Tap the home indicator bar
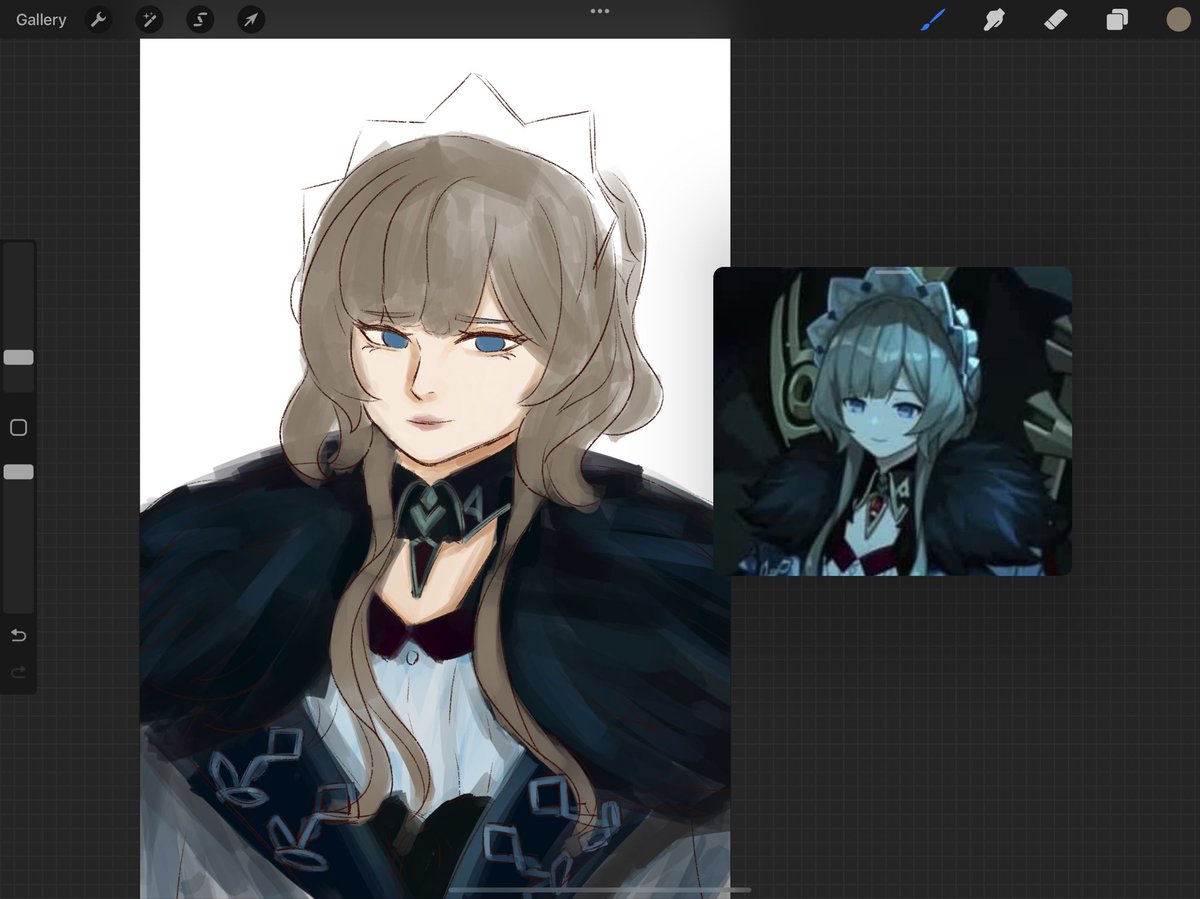This screenshot has width=1200, height=899. [600, 889]
